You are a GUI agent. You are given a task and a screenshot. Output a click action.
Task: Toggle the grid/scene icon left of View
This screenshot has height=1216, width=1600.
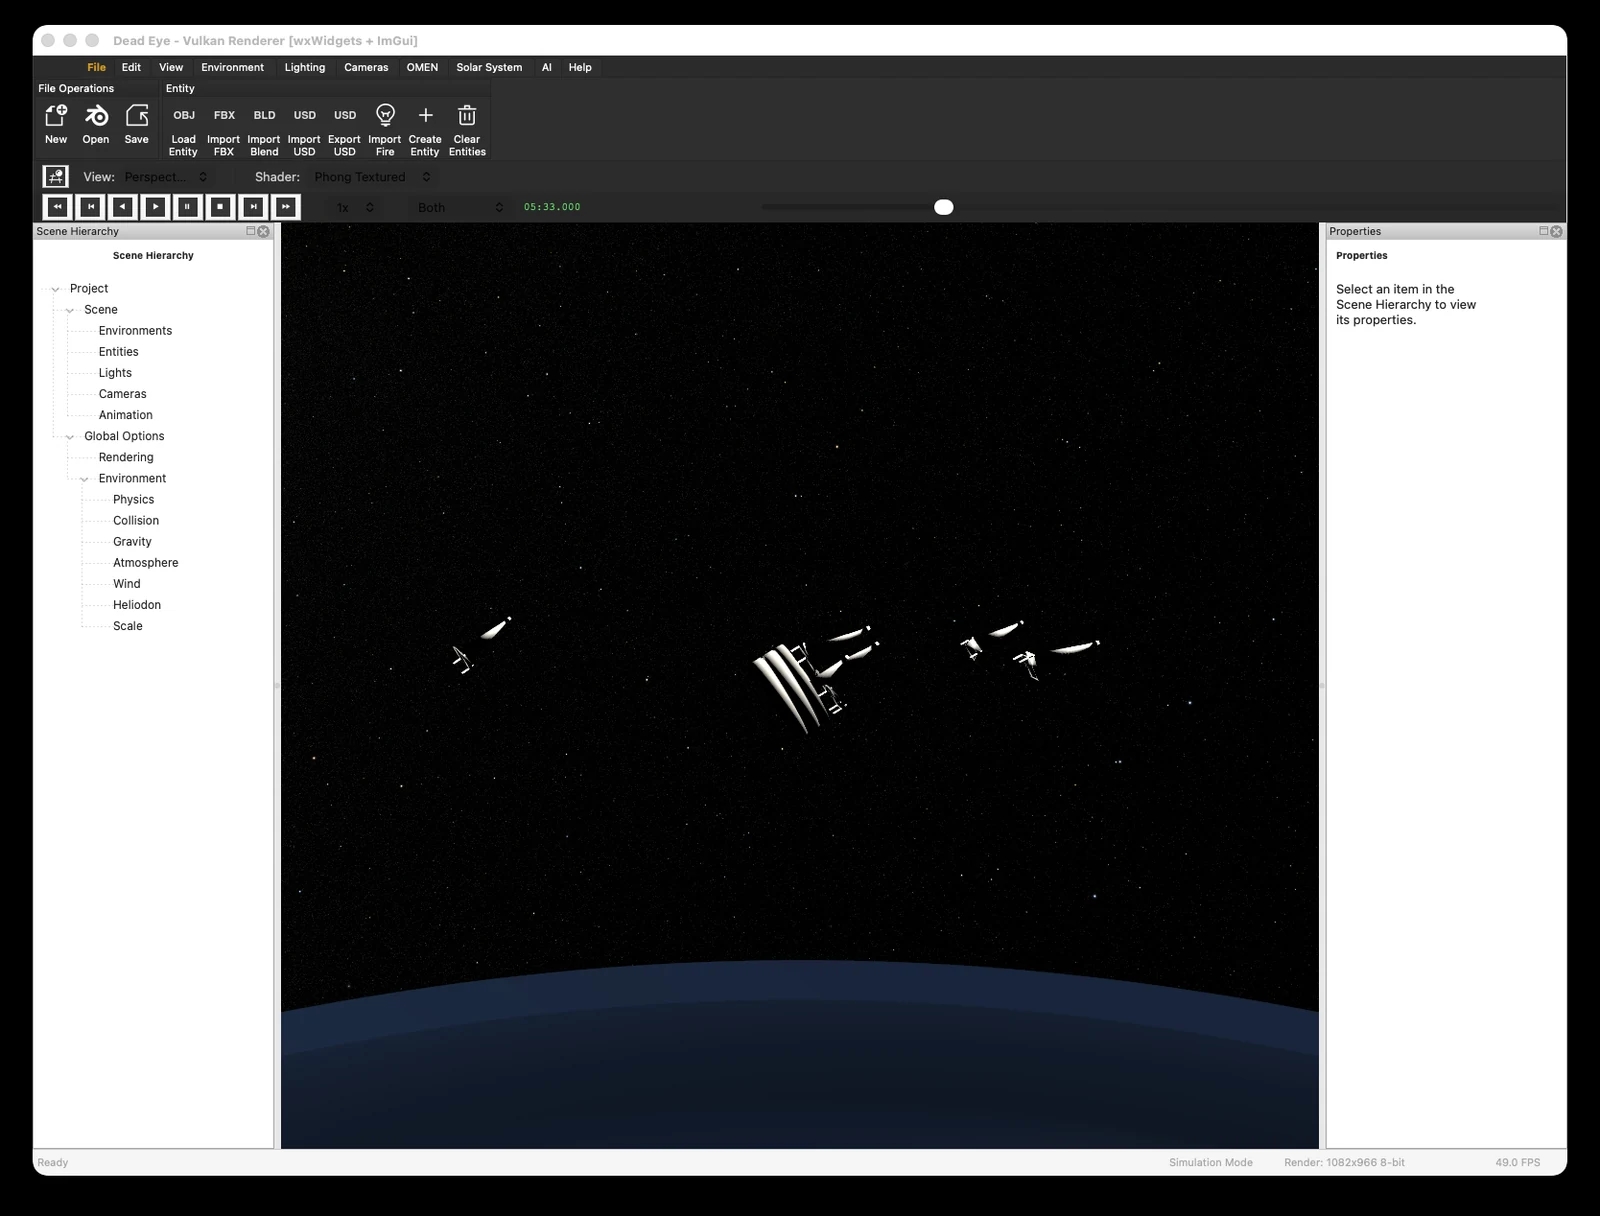pyautogui.click(x=56, y=177)
